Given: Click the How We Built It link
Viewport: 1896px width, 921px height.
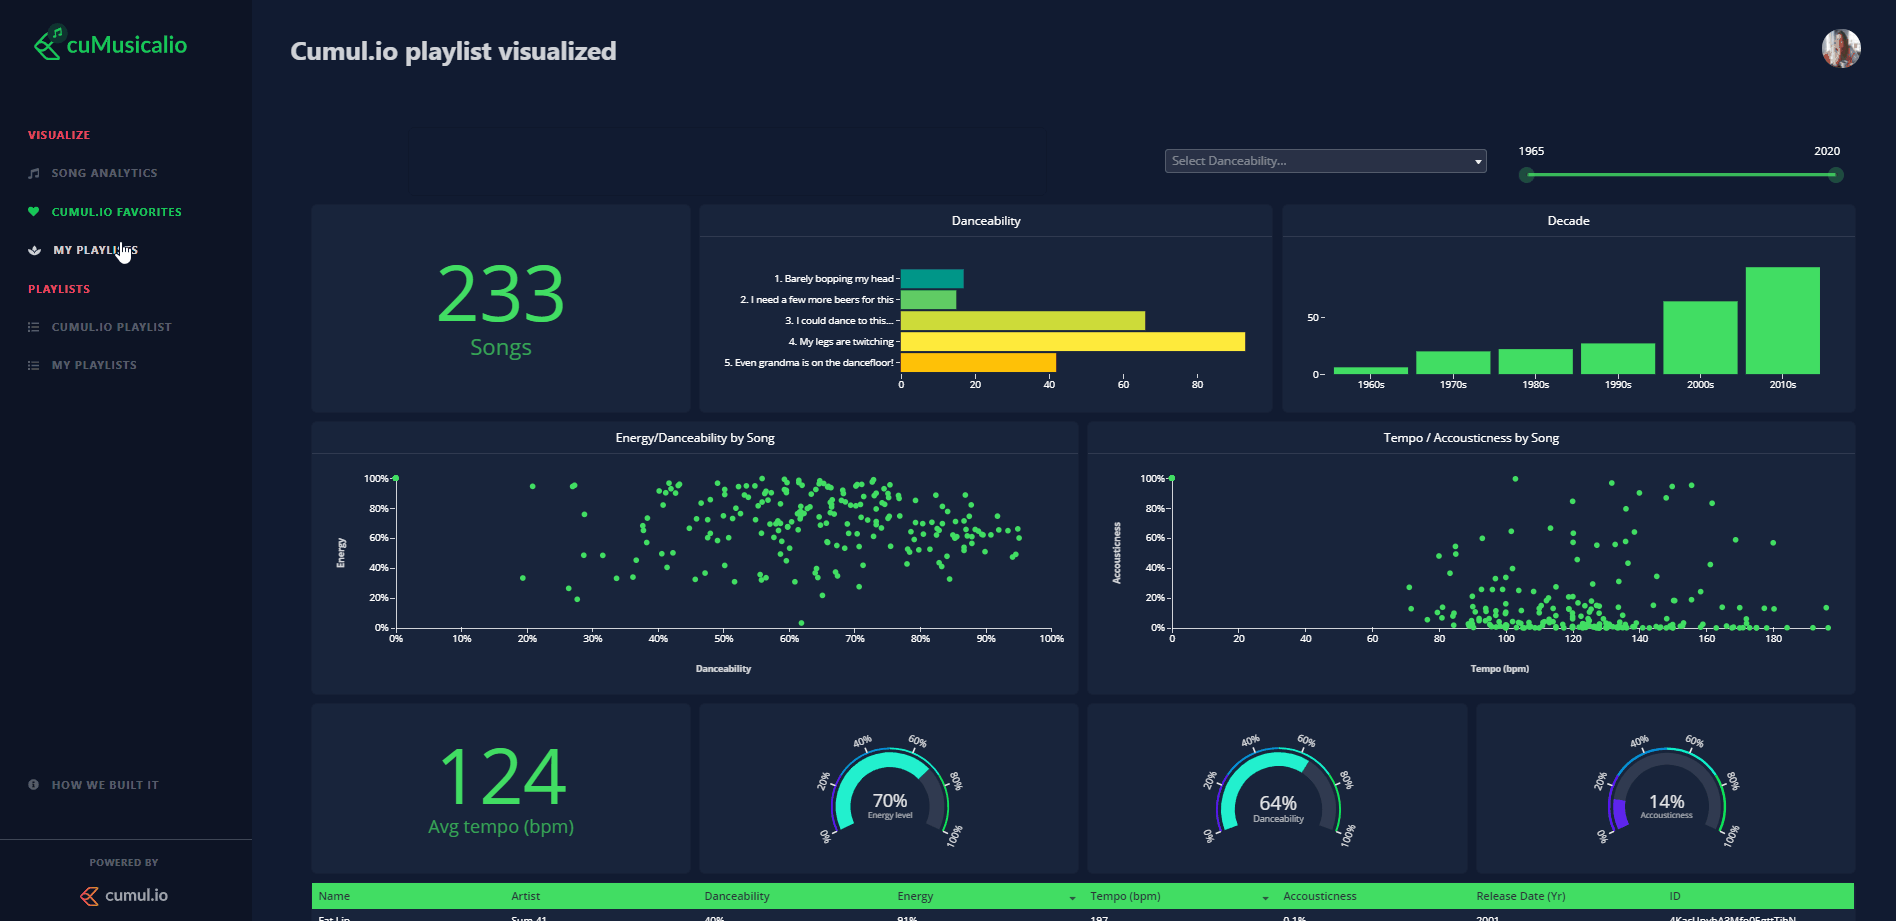Looking at the screenshot, I should (x=105, y=785).
